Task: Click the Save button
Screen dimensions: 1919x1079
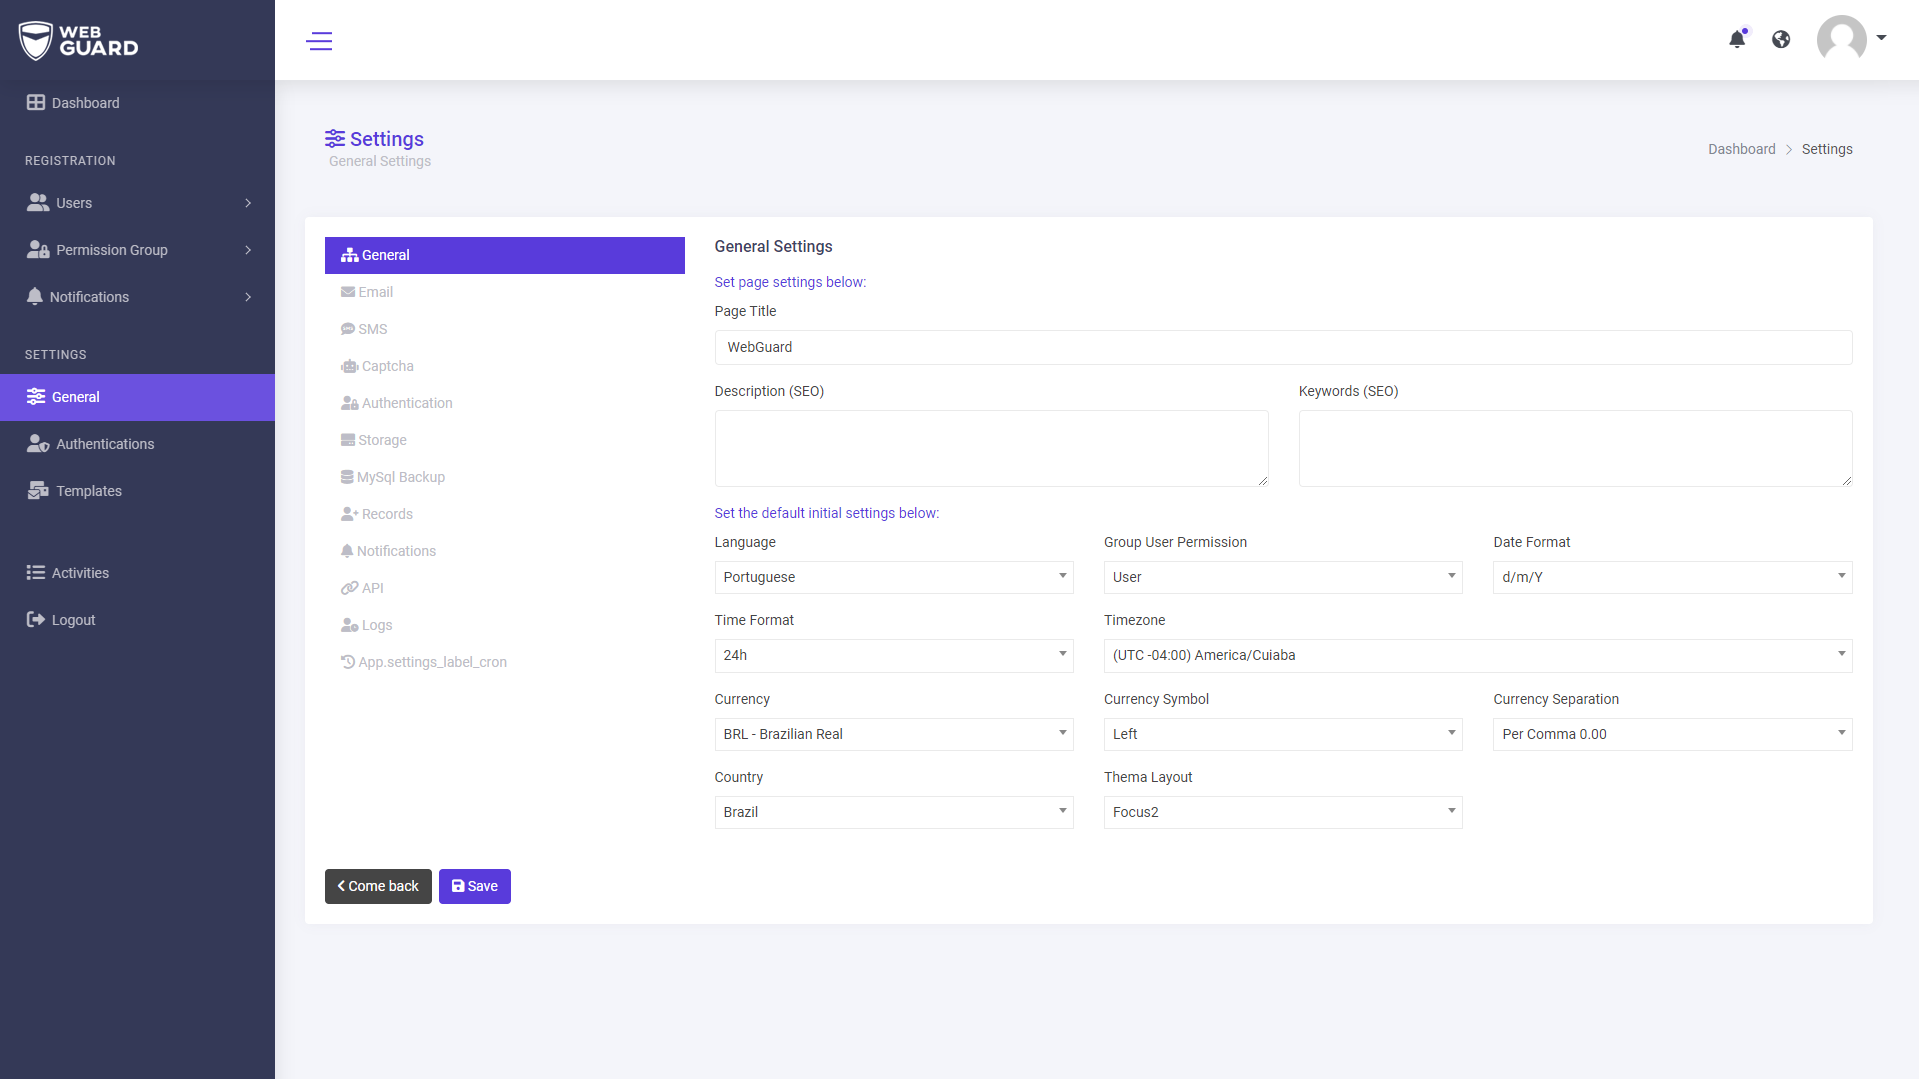Action: (475, 886)
